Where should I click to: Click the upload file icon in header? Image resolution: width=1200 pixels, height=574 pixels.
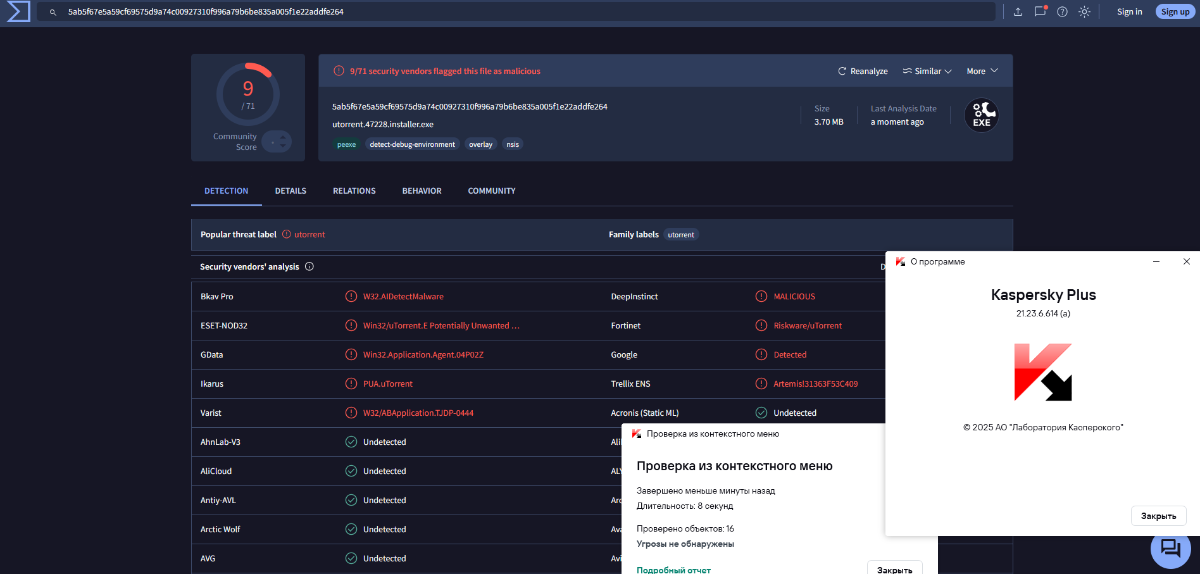pyautogui.click(x=1017, y=12)
